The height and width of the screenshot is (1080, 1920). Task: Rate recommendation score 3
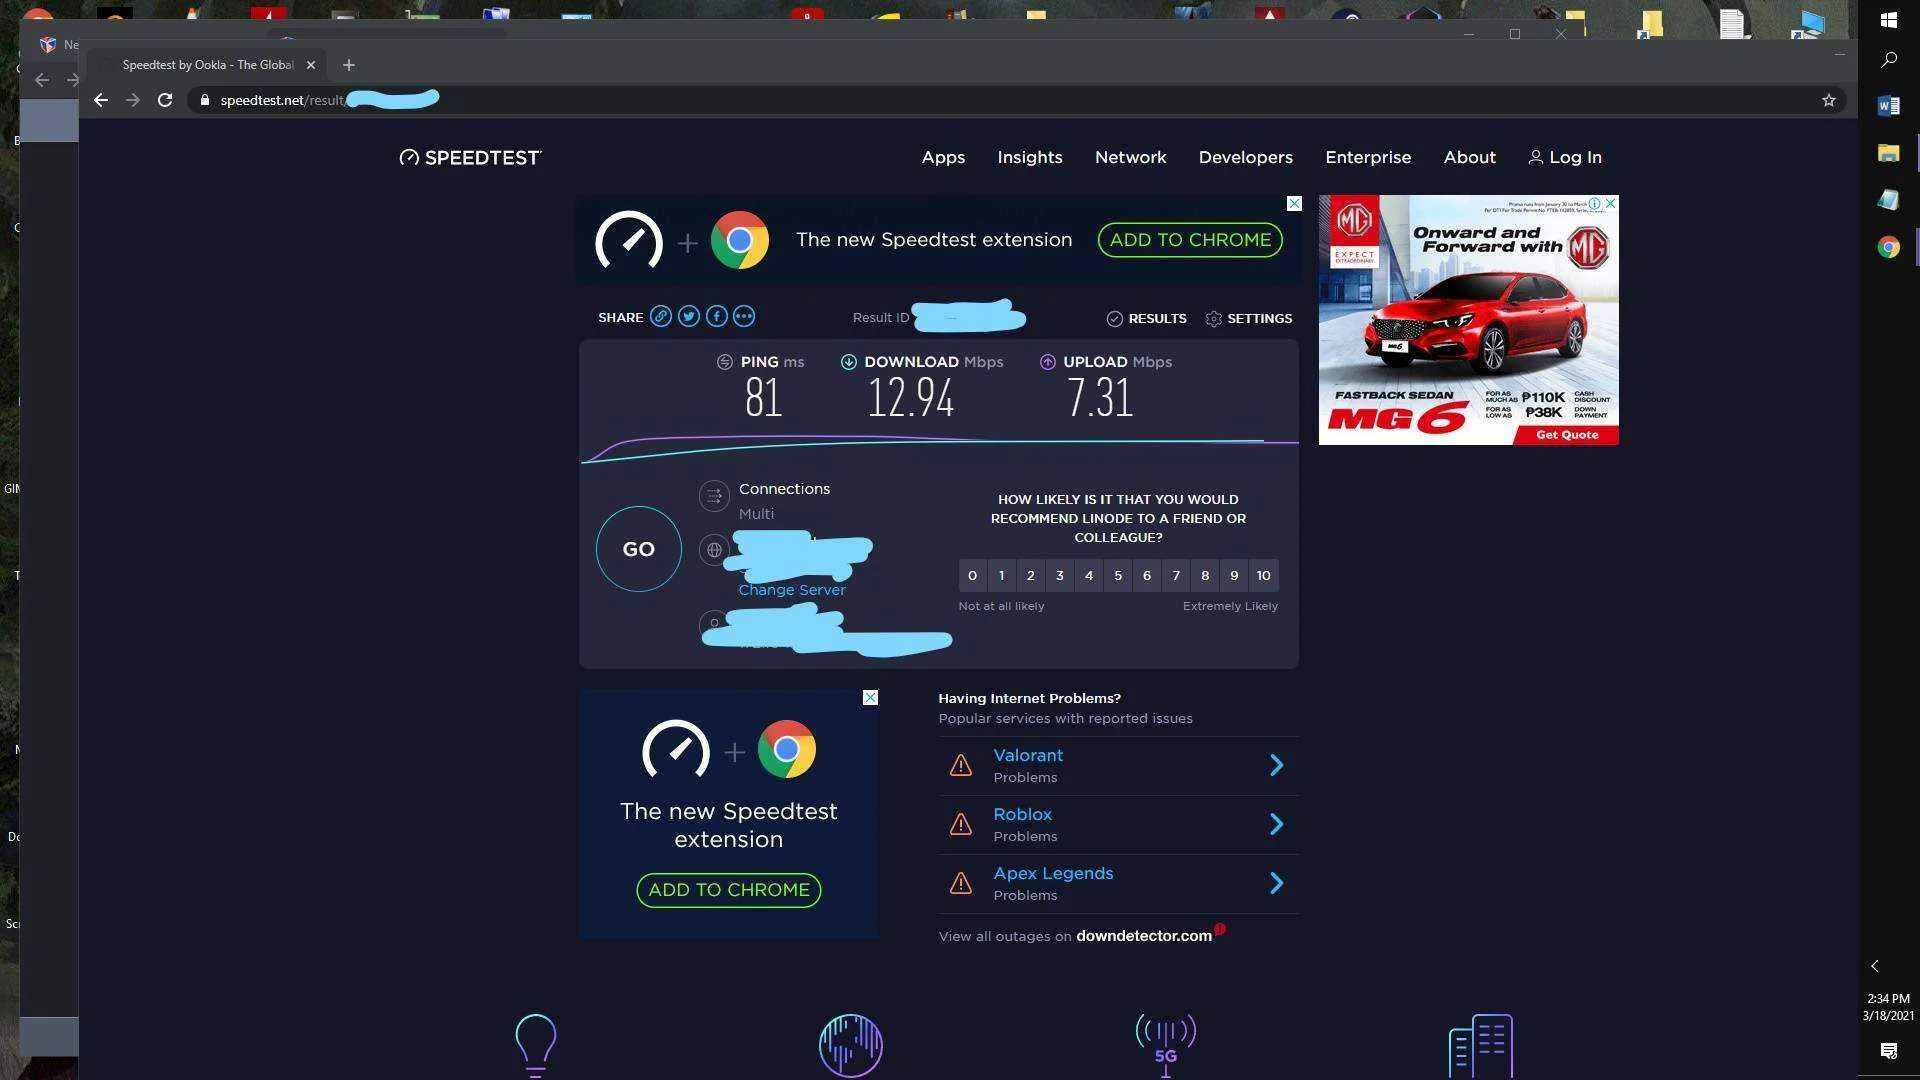coord(1060,575)
